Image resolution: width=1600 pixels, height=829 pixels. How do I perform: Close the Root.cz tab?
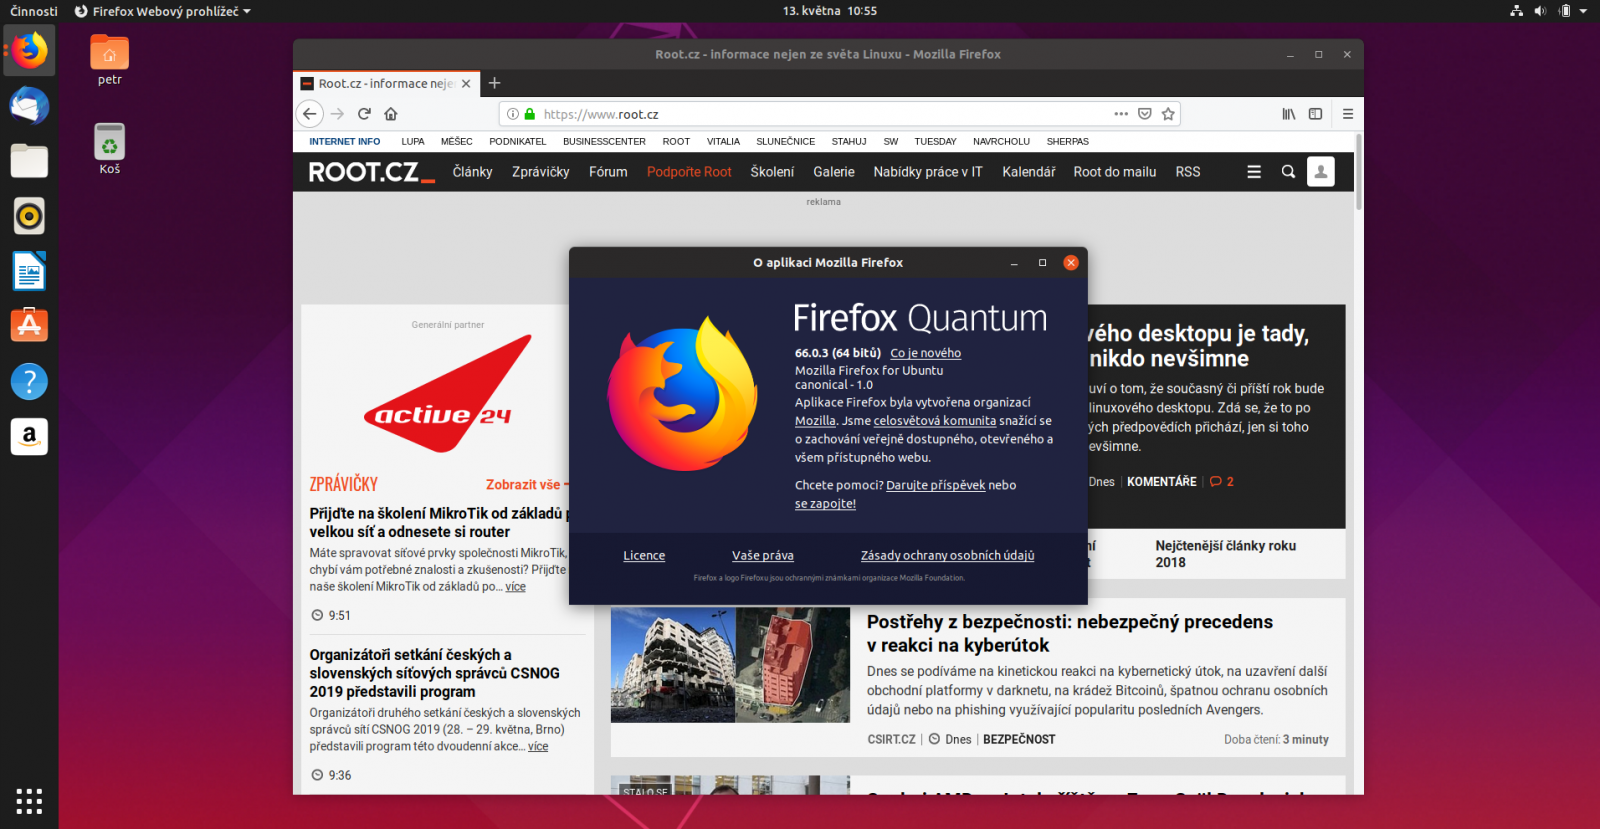466,84
